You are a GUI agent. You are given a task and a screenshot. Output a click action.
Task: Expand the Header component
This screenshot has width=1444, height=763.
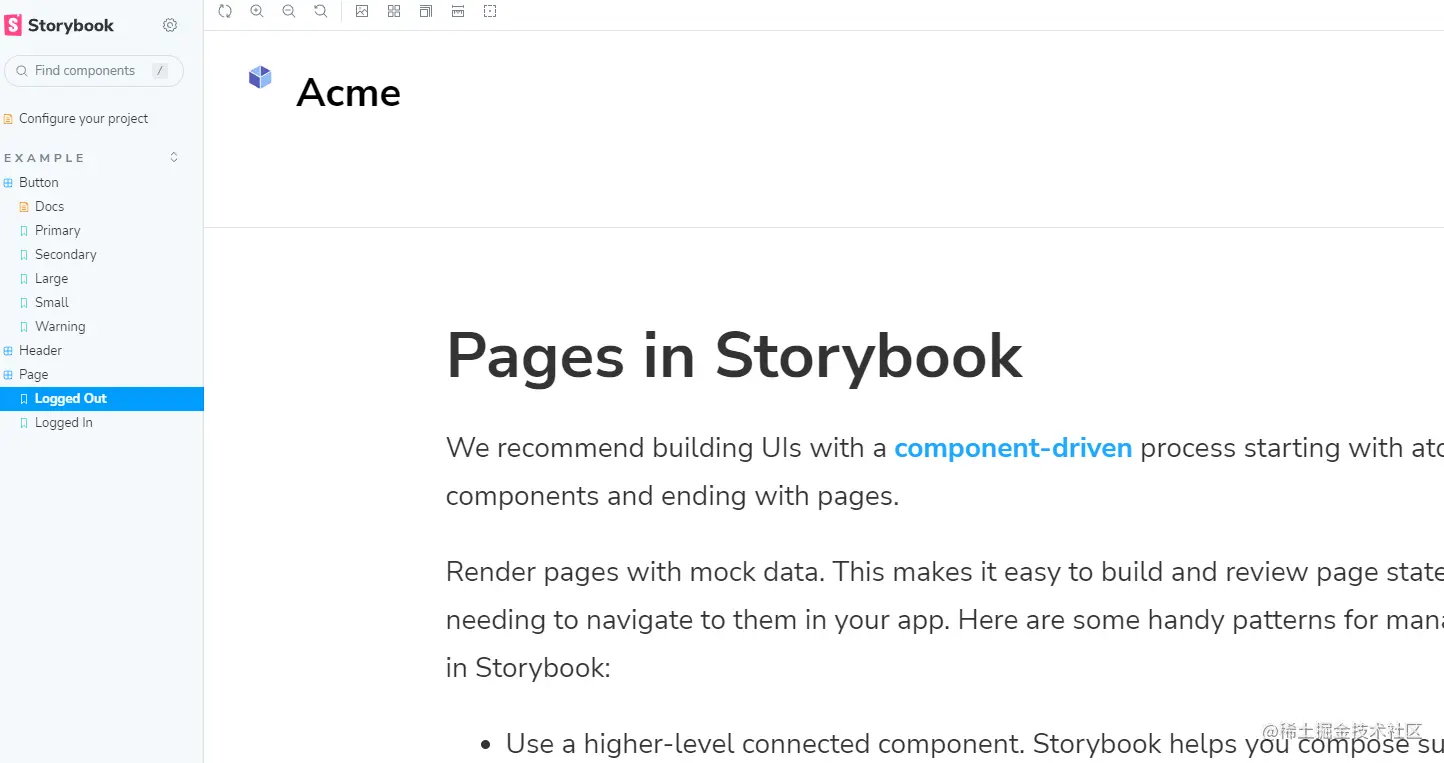pos(40,350)
